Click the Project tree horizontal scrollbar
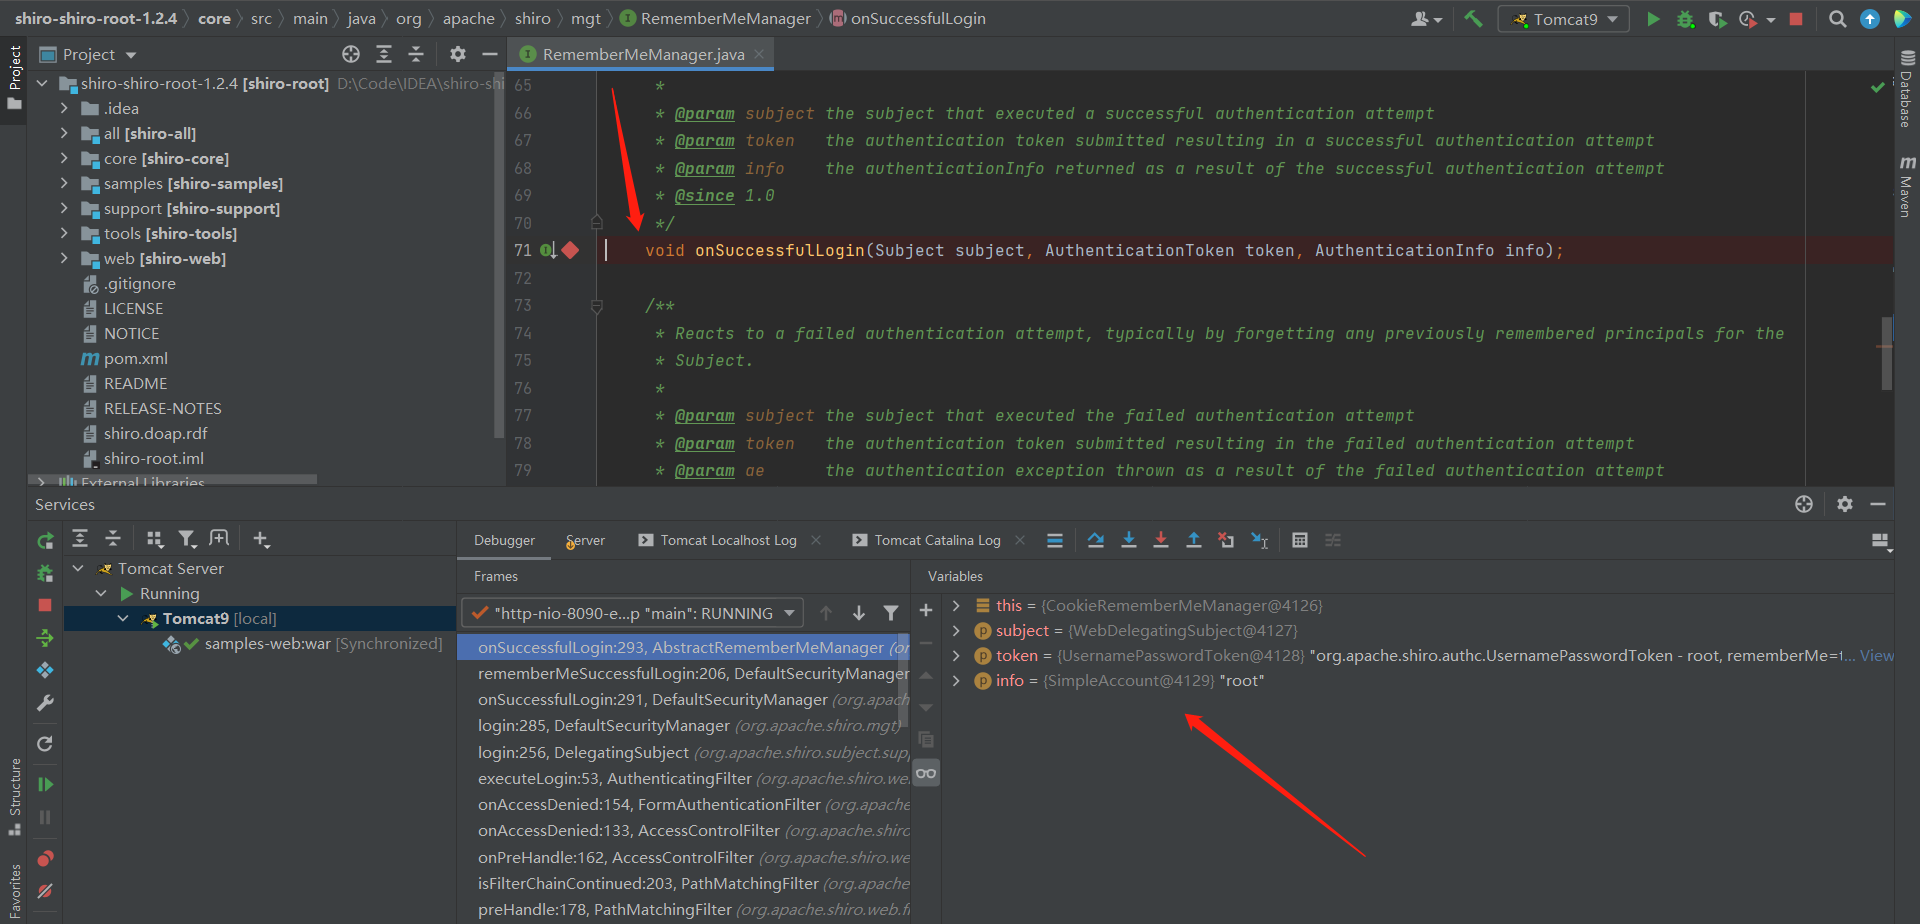Screen dimensions: 1920x924 (x=172, y=480)
